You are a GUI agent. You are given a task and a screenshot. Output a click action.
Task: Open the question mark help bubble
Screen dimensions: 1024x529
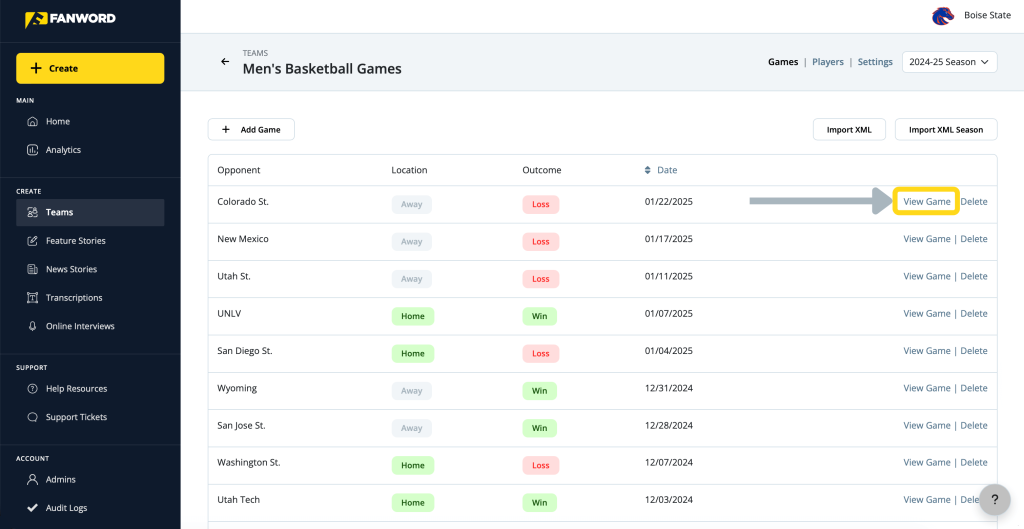995,500
